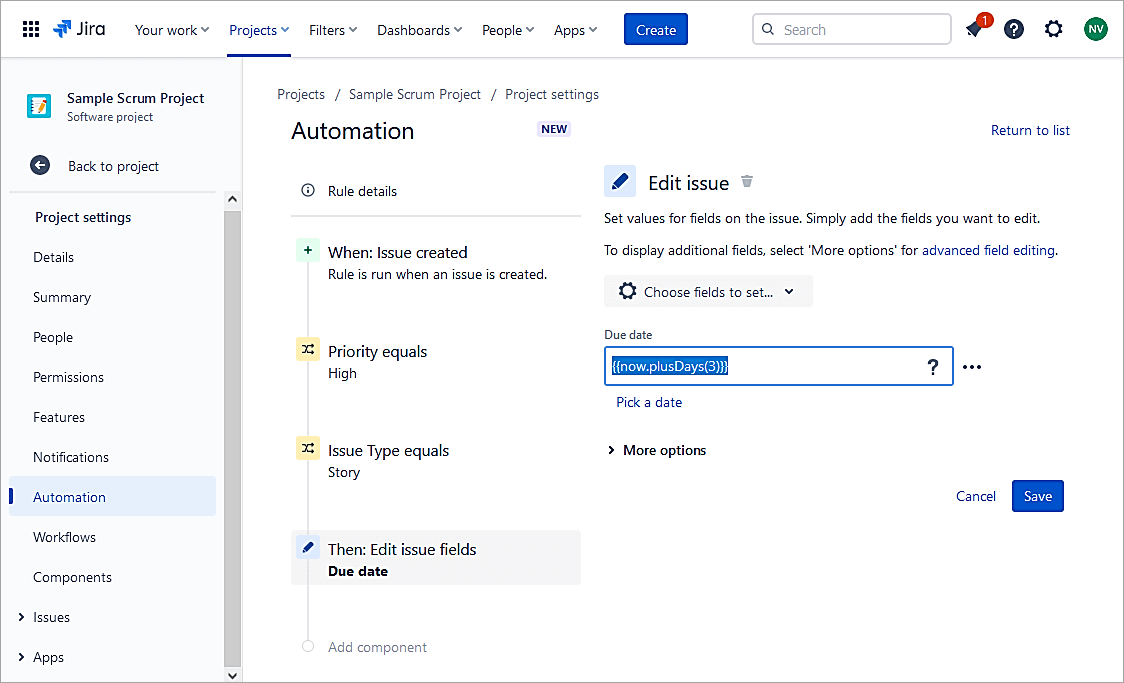The image size is (1124, 683).
Task: Click the Pick a date link
Action: tap(649, 402)
